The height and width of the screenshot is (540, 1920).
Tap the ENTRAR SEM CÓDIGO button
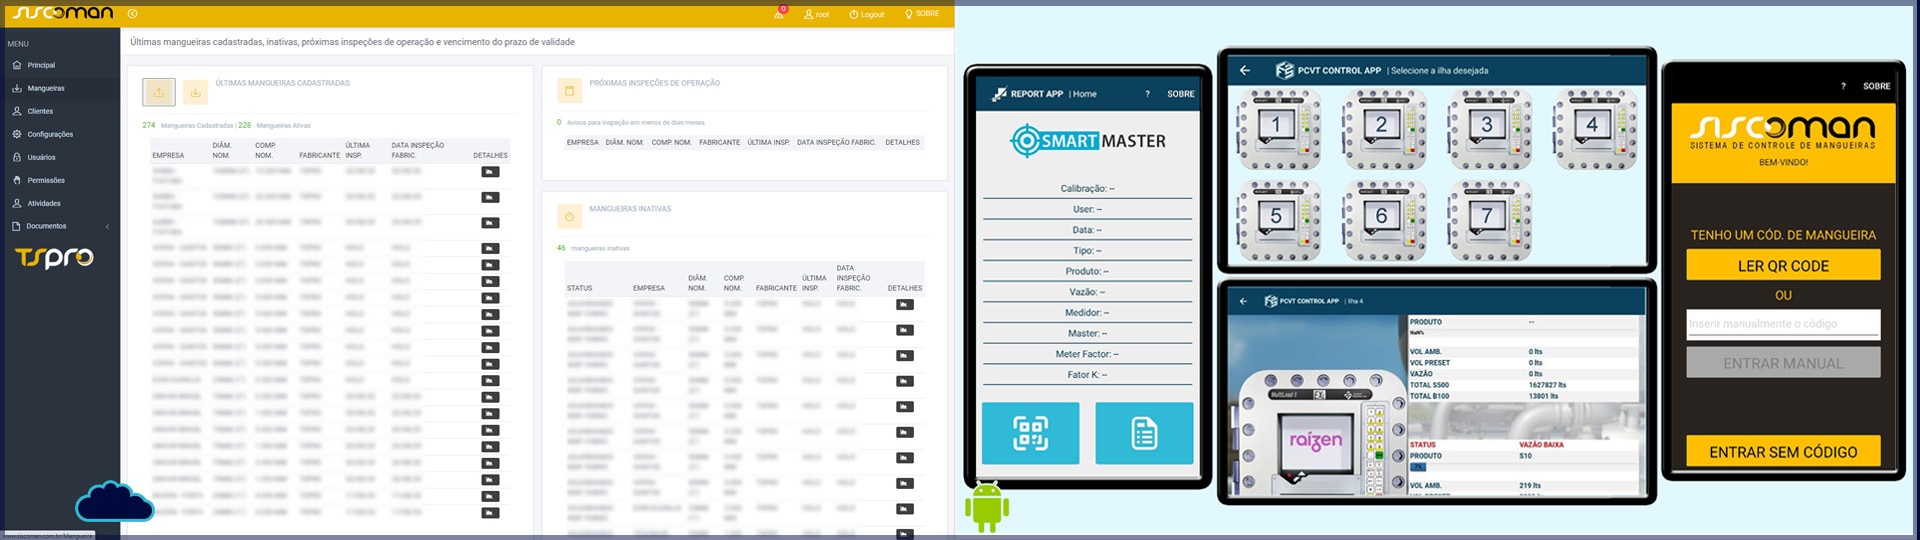click(x=1783, y=451)
